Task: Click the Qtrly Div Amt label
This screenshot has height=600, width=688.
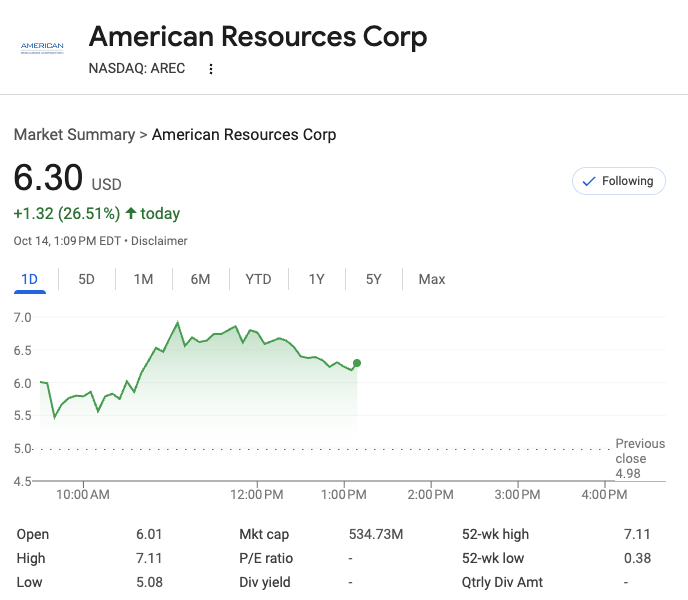Action: point(502,582)
